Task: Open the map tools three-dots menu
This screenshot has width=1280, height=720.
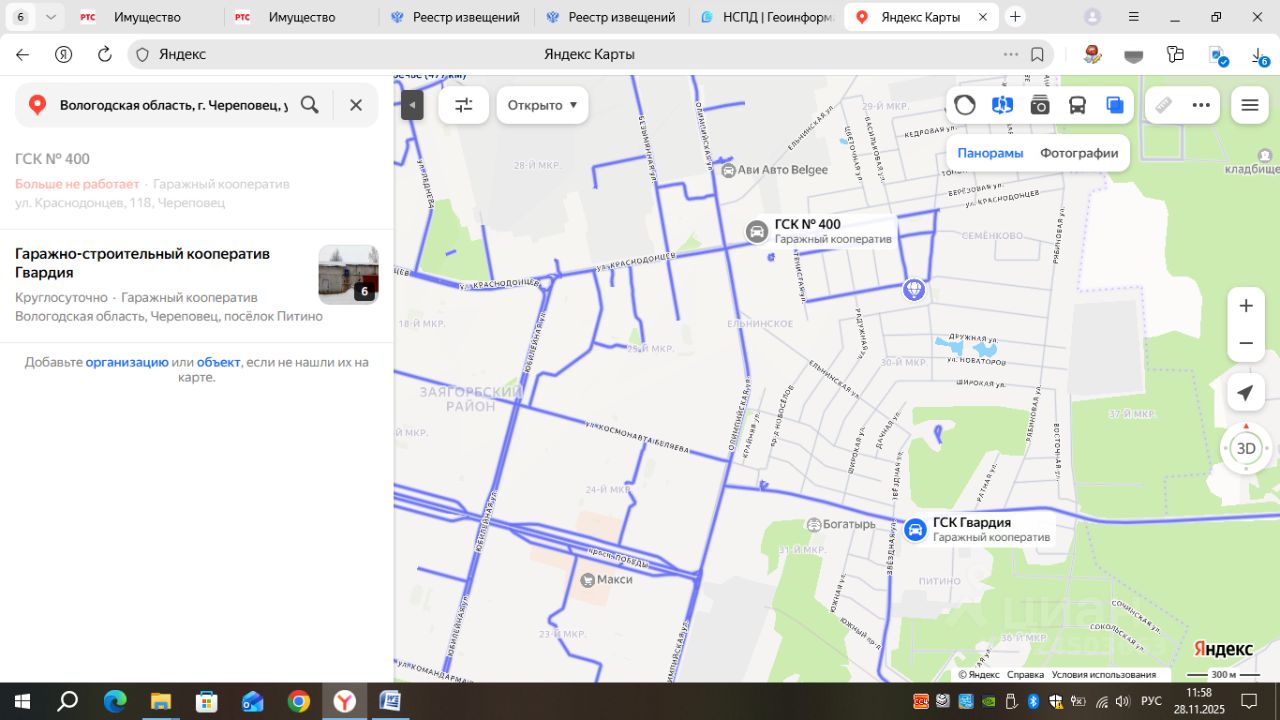Action: coord(1201,105)
